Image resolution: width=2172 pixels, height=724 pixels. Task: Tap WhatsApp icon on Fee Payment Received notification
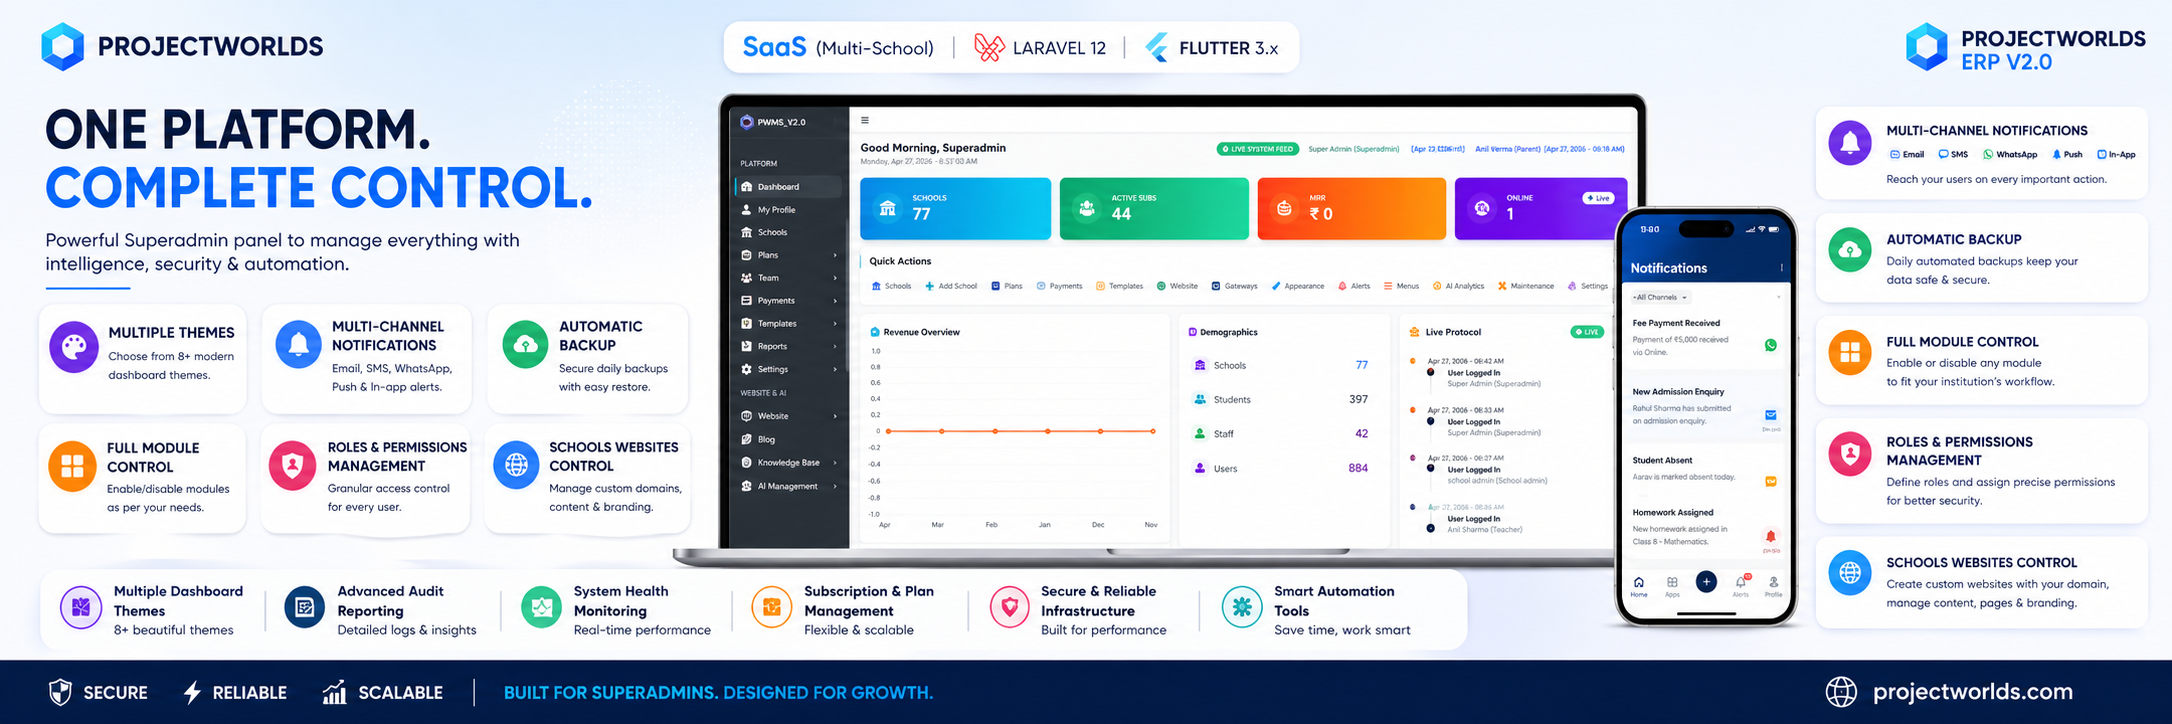[x=1771, y=345]
